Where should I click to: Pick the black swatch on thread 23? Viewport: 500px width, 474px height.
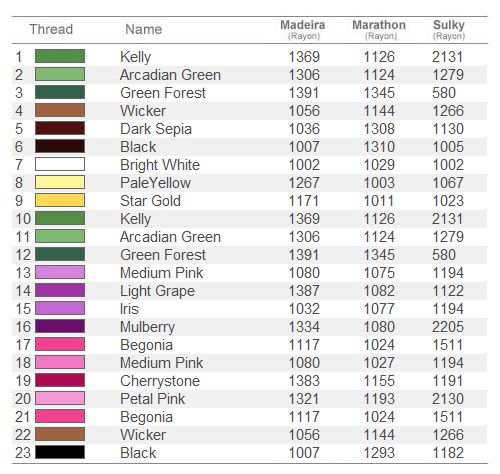(60, 452)
